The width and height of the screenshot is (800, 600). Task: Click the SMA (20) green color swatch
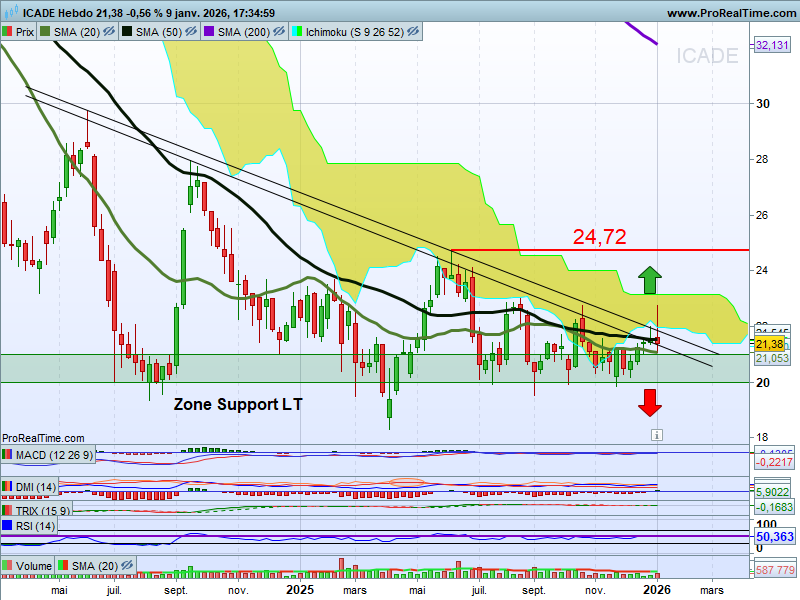45,32
